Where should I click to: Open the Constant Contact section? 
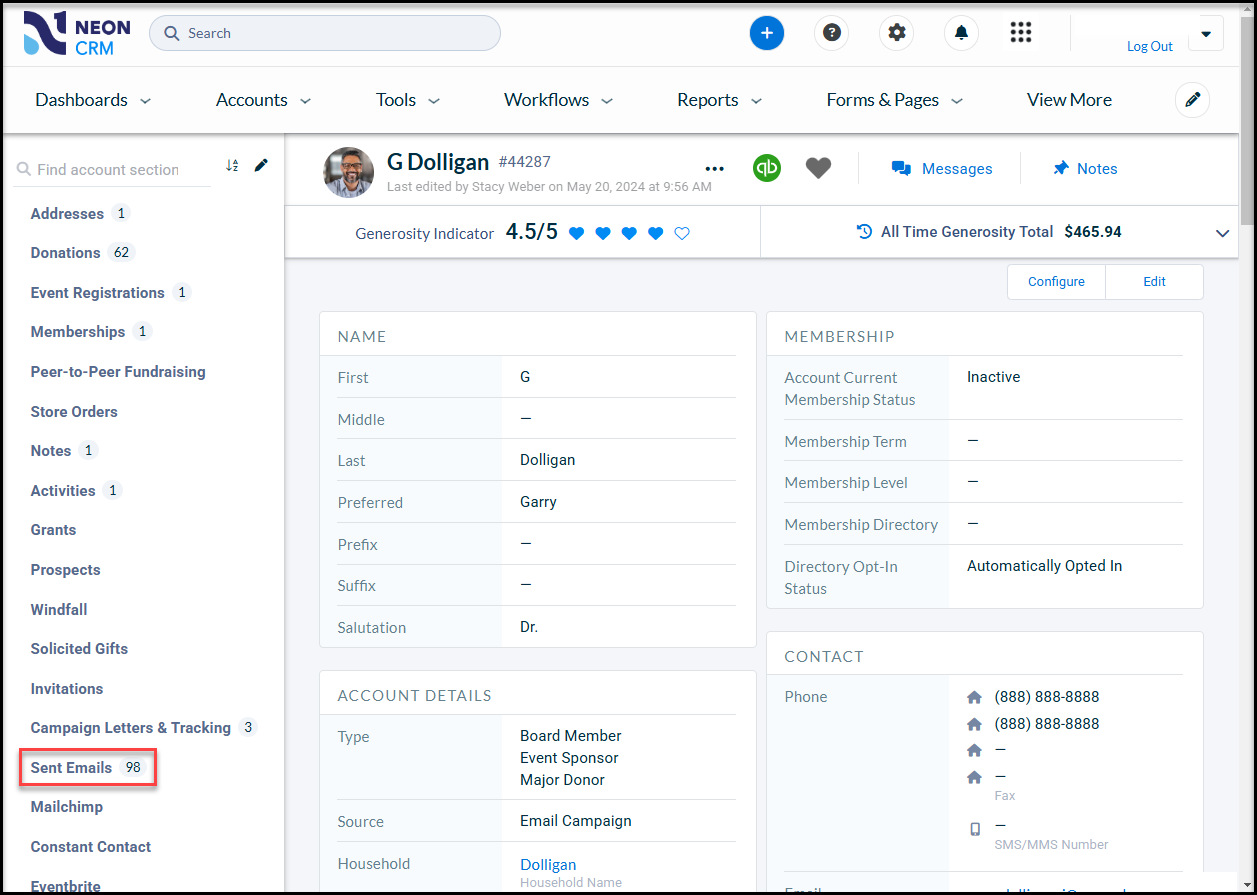click(91, 847)
